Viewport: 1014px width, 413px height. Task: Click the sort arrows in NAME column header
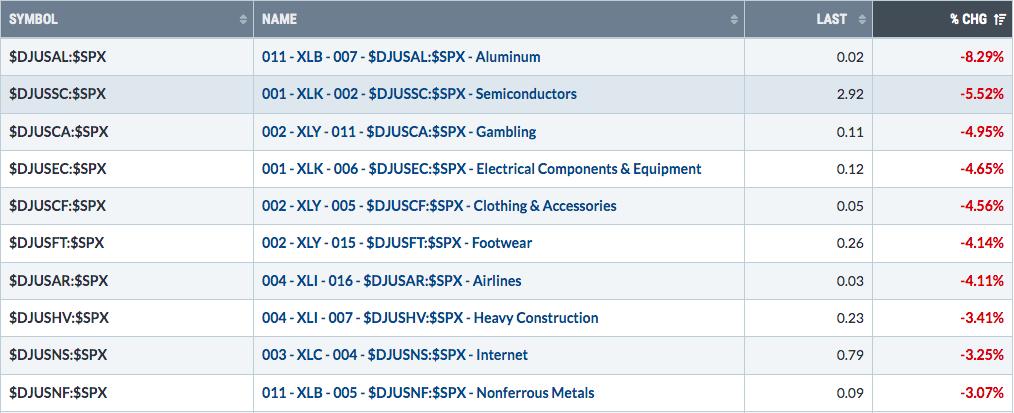pyautogui.click(x=734, y=19)
